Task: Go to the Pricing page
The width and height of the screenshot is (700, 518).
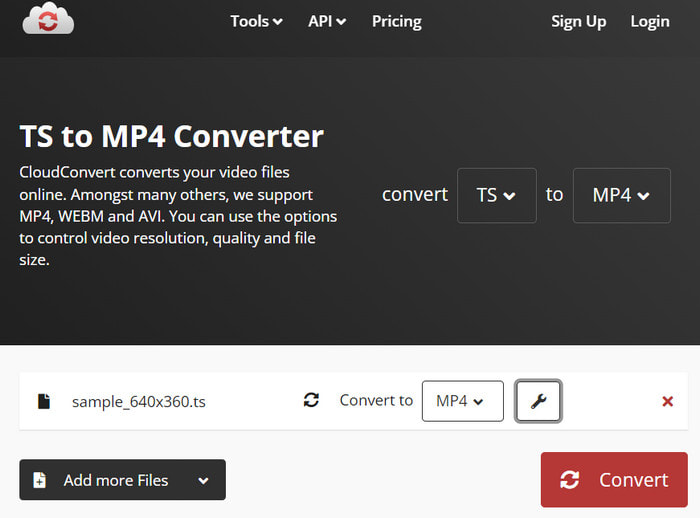Action: click(396, 21)
